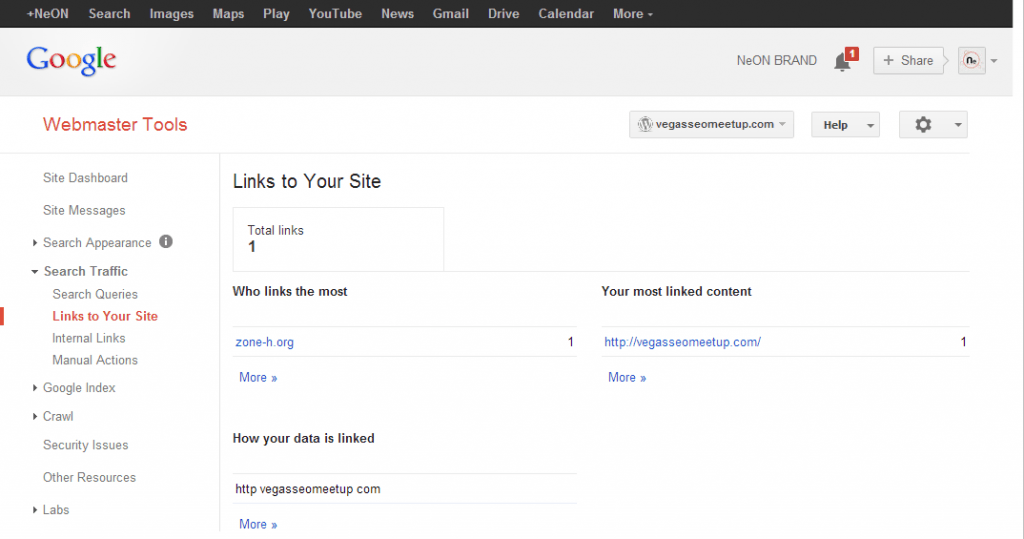1024x539 pixels.
Task: Open Other Resources in the sidebar
Action: tap(89, 478)
